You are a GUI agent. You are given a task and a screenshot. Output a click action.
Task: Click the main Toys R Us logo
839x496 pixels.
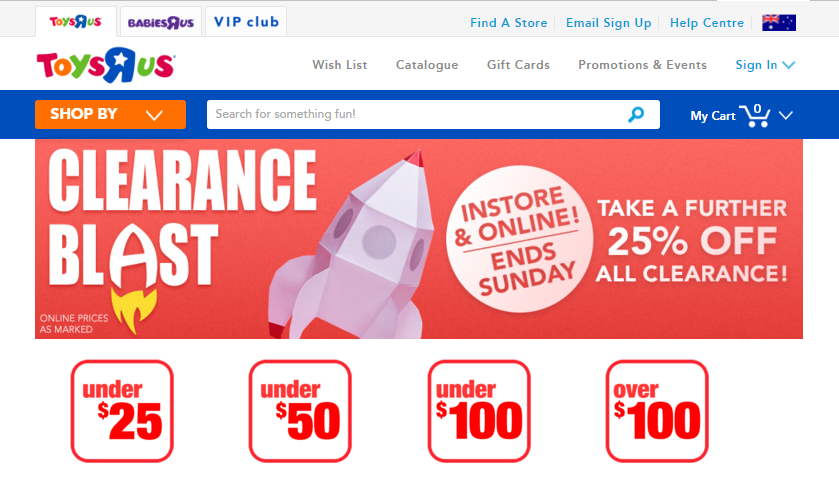(x=106, y=65)
